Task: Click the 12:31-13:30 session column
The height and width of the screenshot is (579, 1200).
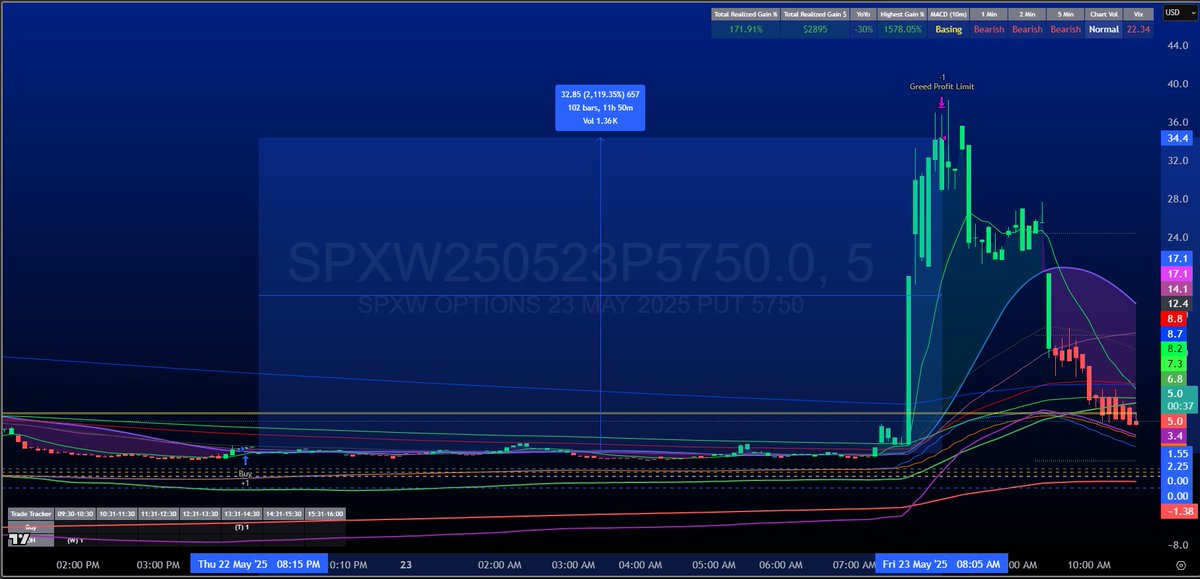Action: tap(200, 513)
